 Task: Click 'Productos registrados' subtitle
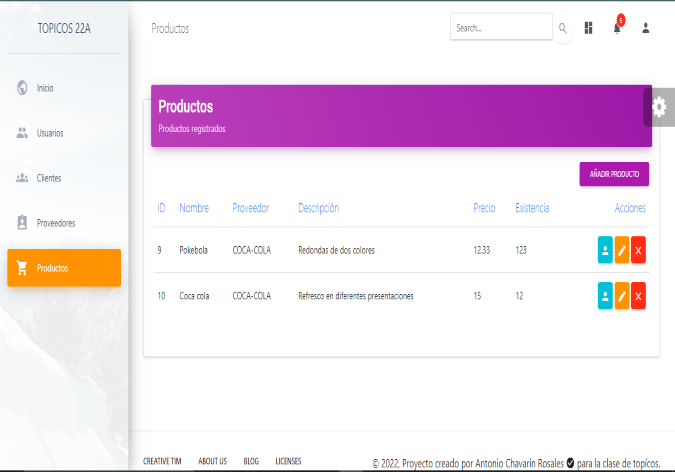pyautogui.click(x=192, y=129)
